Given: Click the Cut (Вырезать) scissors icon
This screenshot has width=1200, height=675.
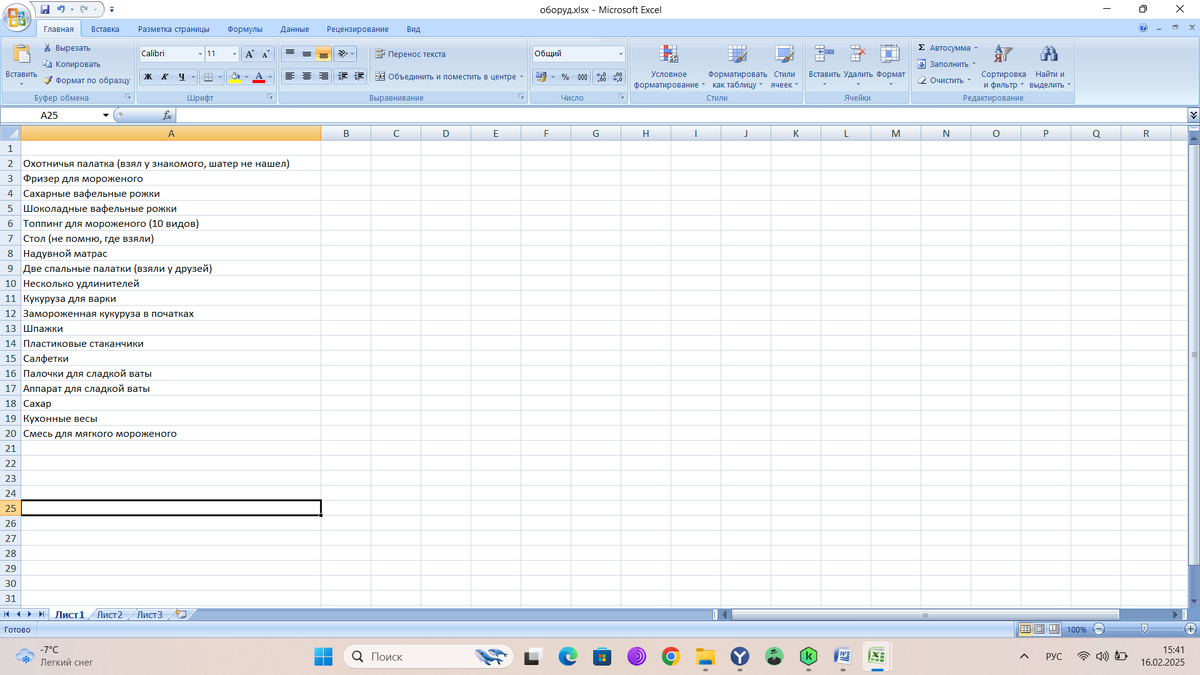Looking at the screenshot, I should point(48,48).
